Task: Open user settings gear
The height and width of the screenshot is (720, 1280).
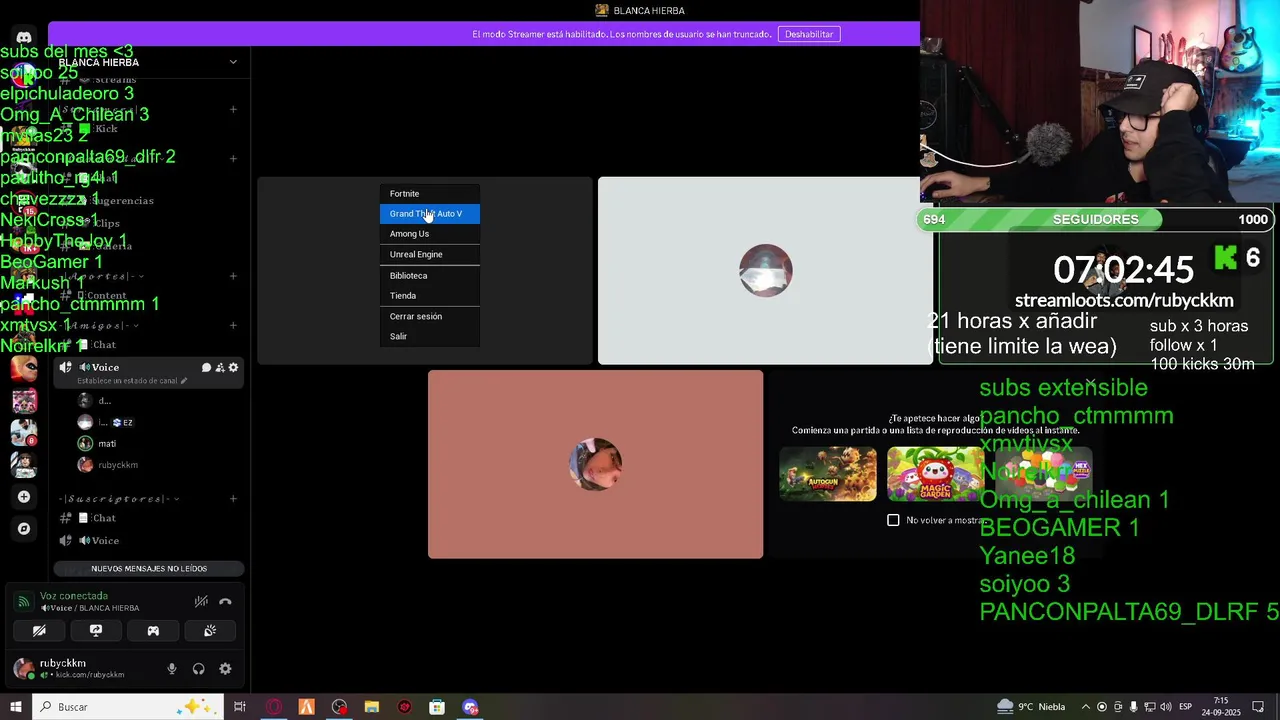Action: (x=225, y=669)
